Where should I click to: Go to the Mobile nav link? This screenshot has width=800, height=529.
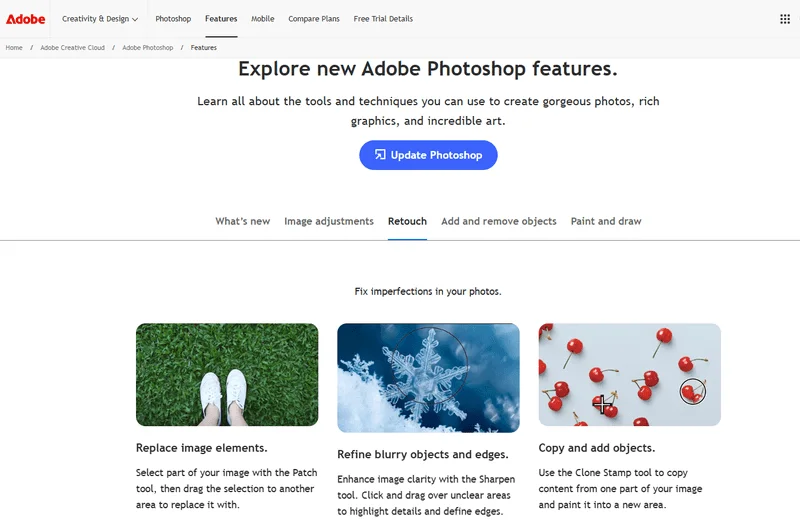click(x=263, y=19)
